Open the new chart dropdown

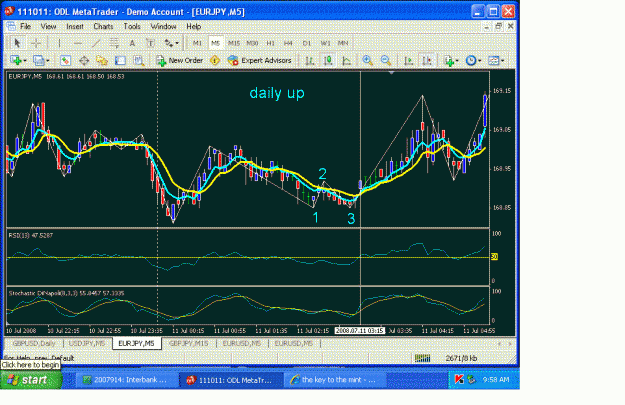click(18, 61)
